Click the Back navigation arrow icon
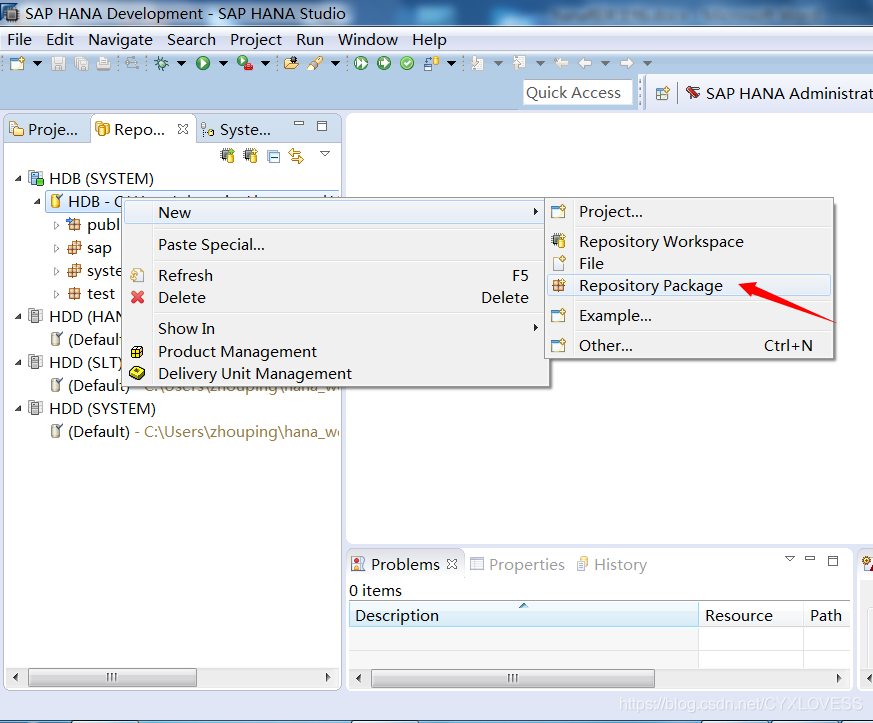 click(585, 63)
